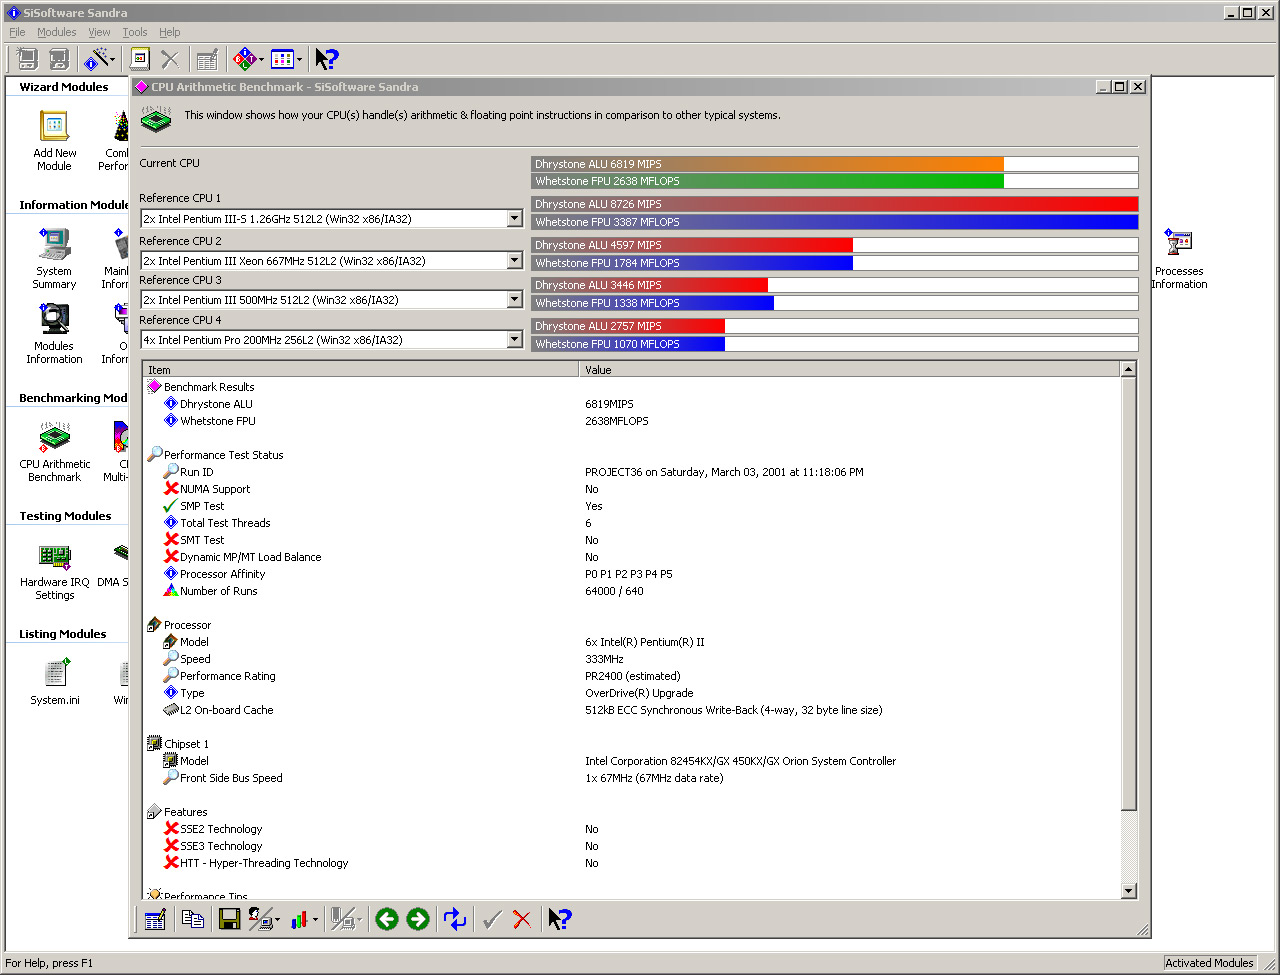Click the copy icon in bottom toolbar
The image size is (1280, 975).
click(193, 919)
